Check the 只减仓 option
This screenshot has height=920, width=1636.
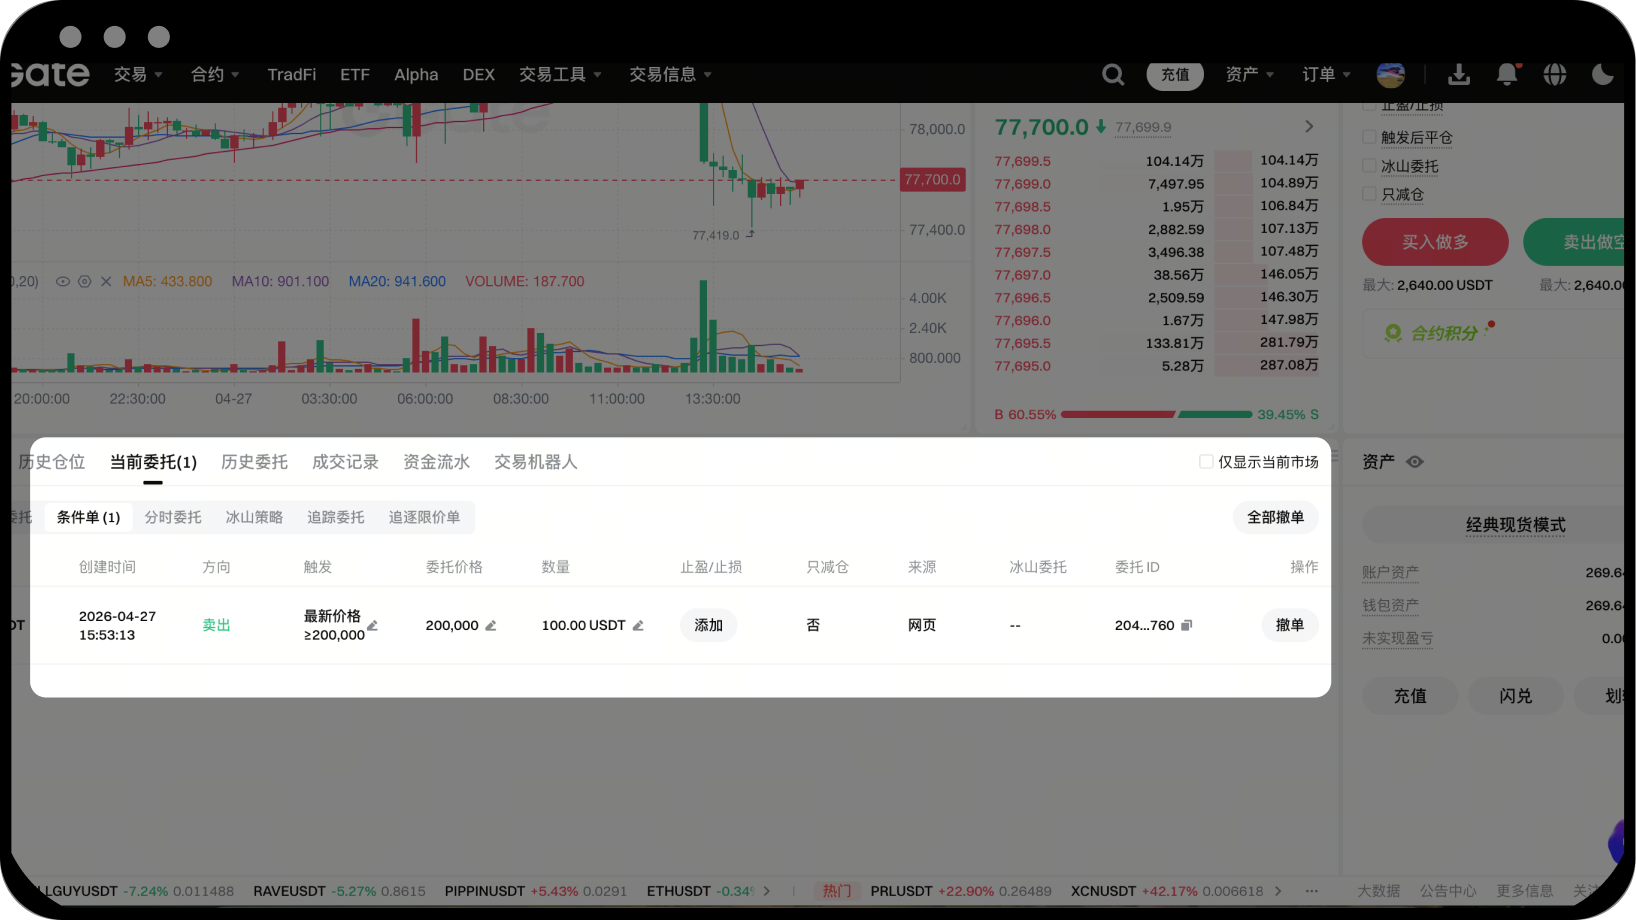click(x=1369, y=194)
